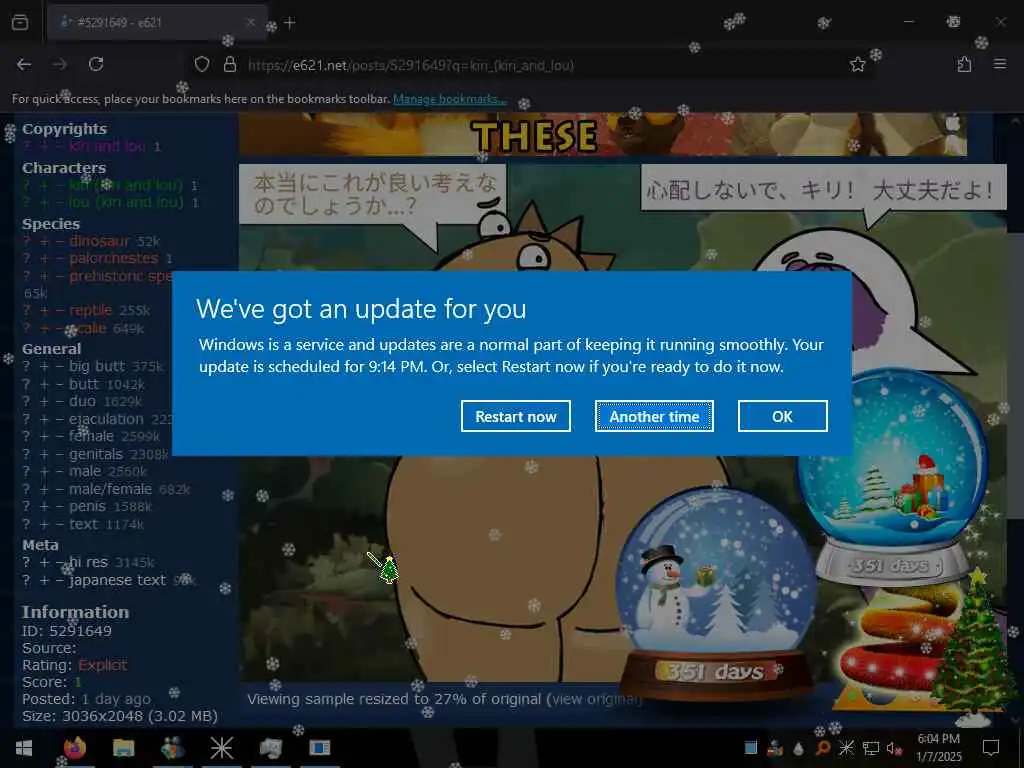The image size is (1024, 768).
Task: Click the snowflake tray icon
Action: (x=846, y=748)
